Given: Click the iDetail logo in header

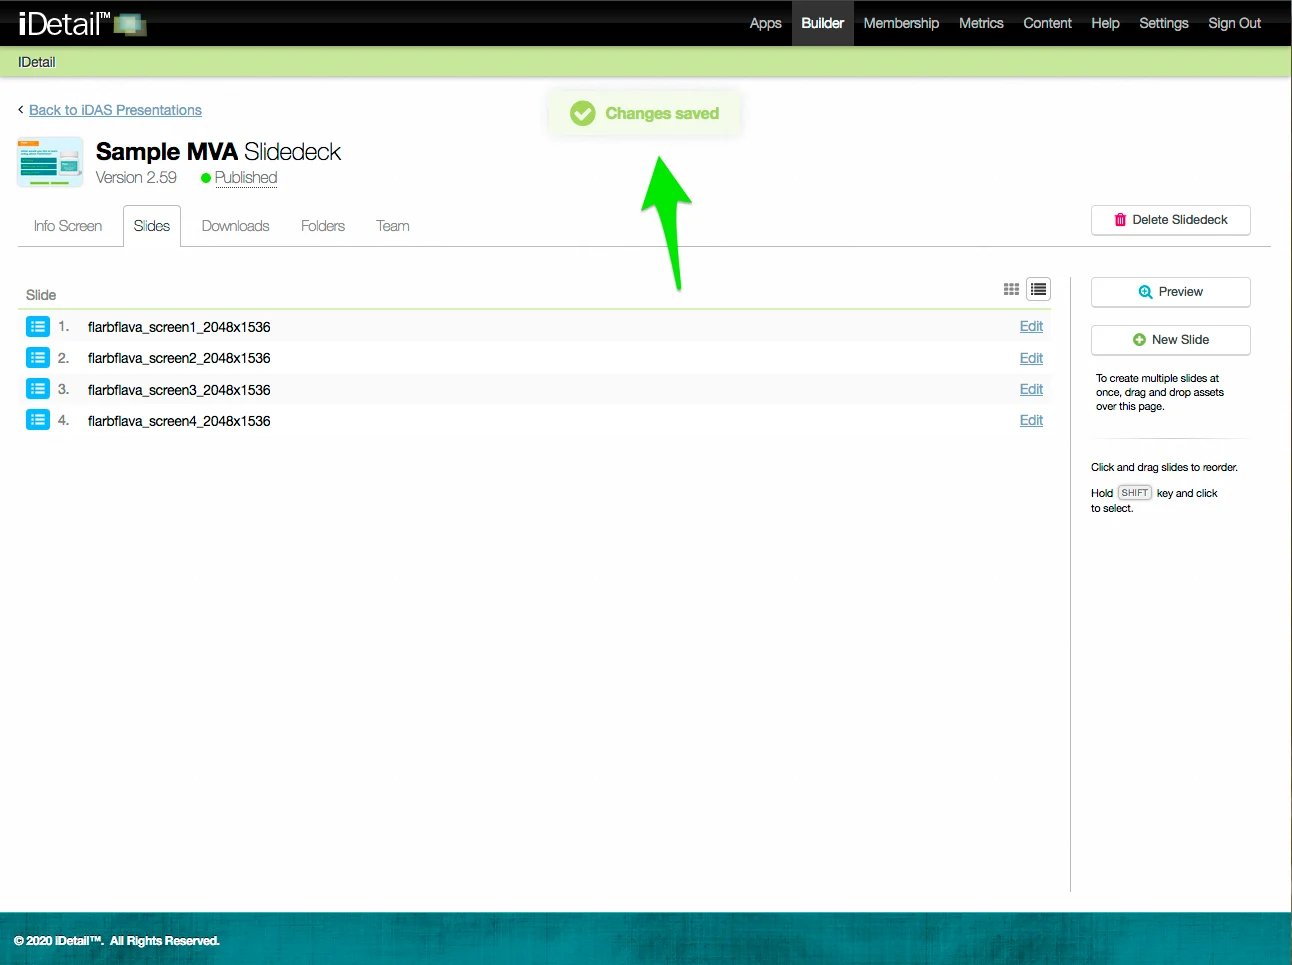Looking at the screenshot, I should [x=82, y=23].
